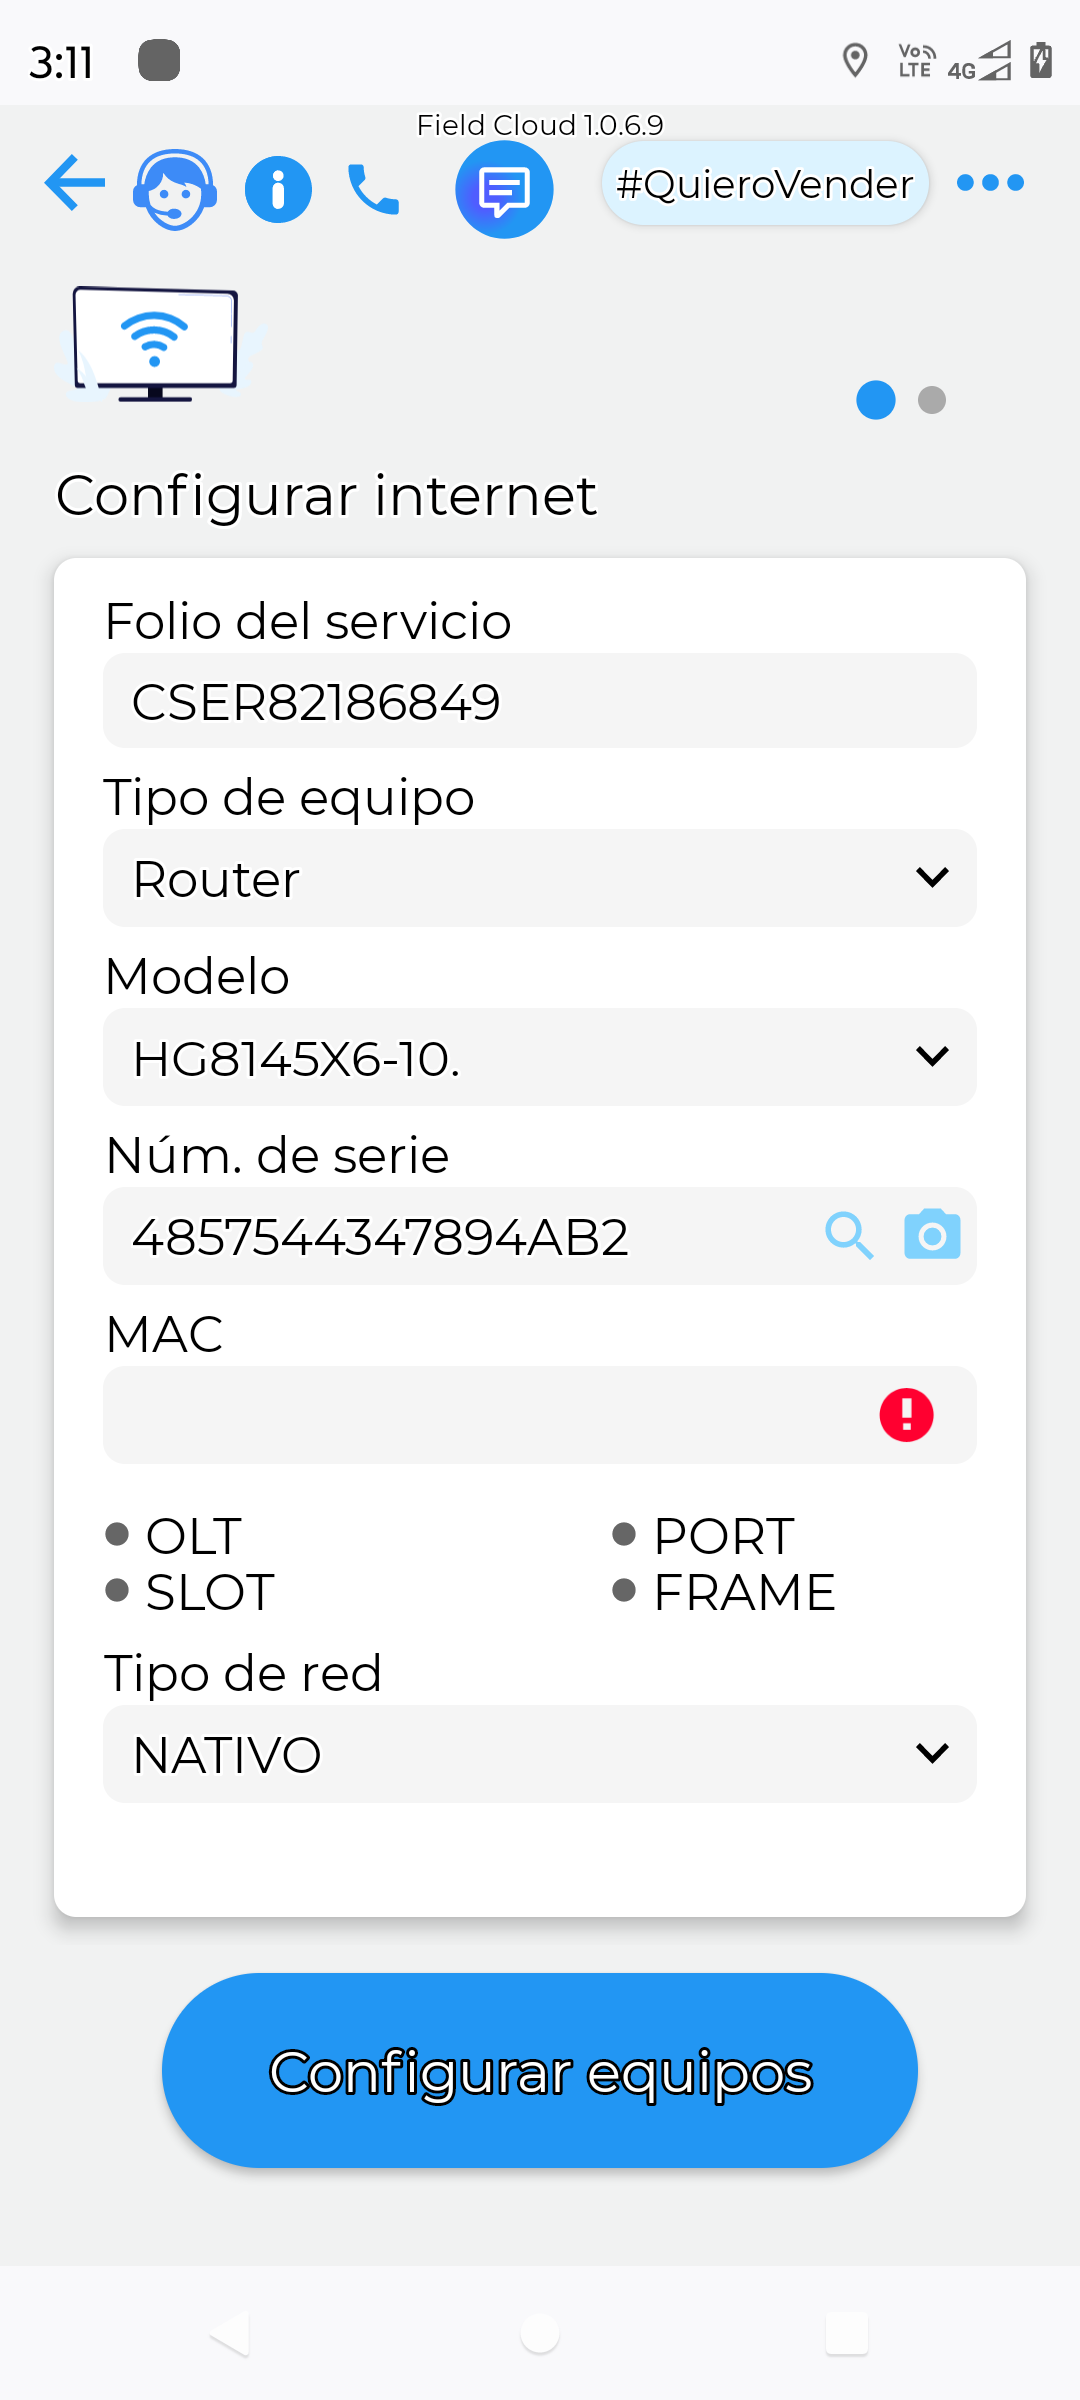Tap the Android home navigation button
Screen dimensions: 1080x2400
tap(540, 2334)
